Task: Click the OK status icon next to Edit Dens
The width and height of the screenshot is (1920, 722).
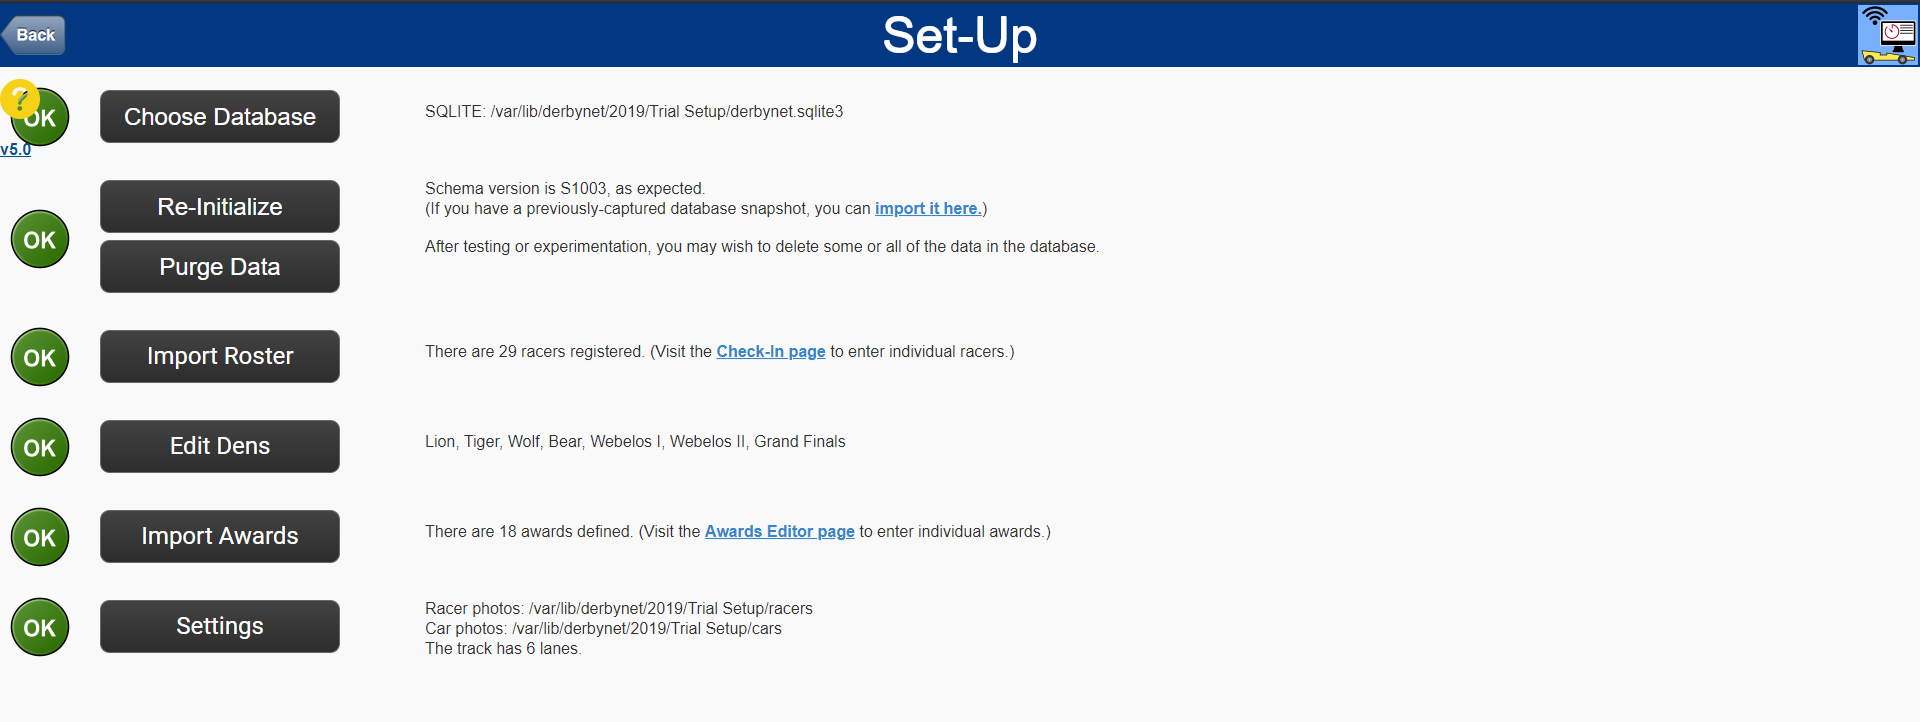Action: coord(39,447)
